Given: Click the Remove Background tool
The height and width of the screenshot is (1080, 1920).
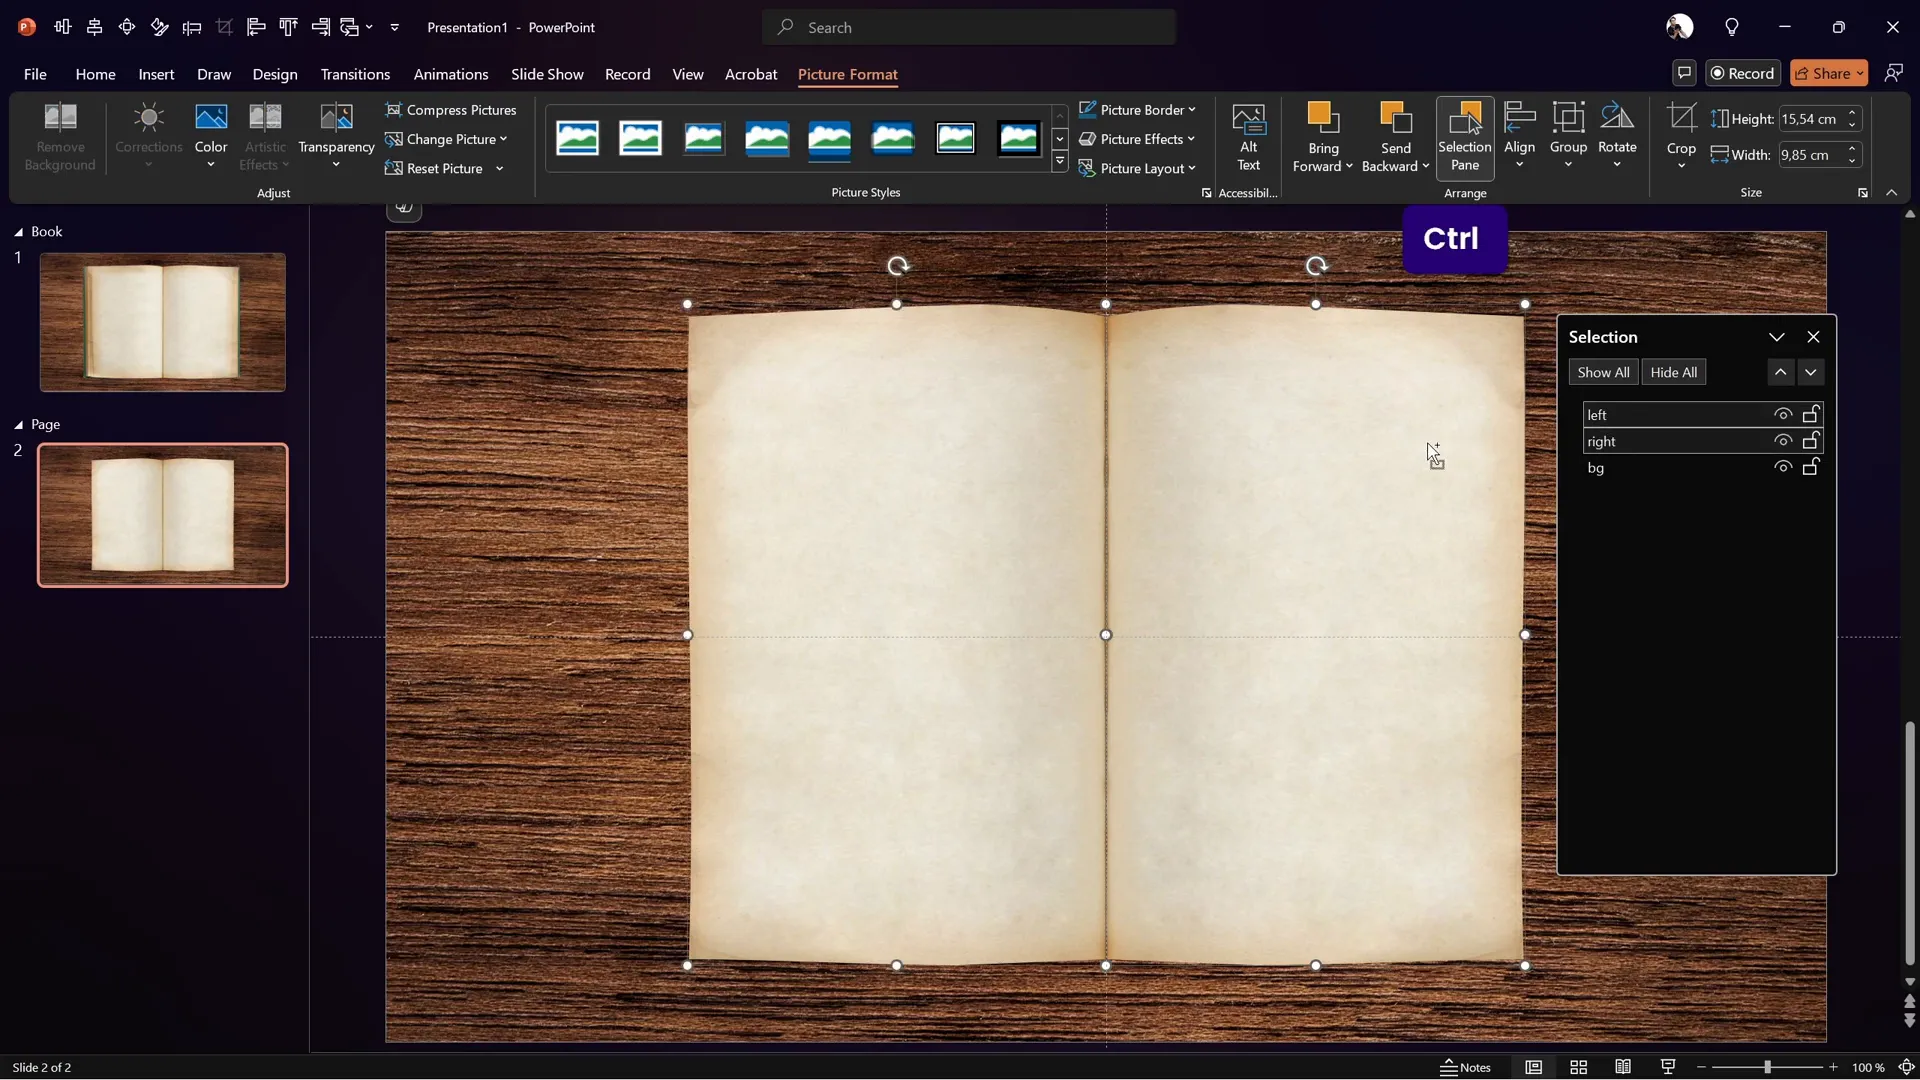Looking at the screenshot, I should 60,137.
